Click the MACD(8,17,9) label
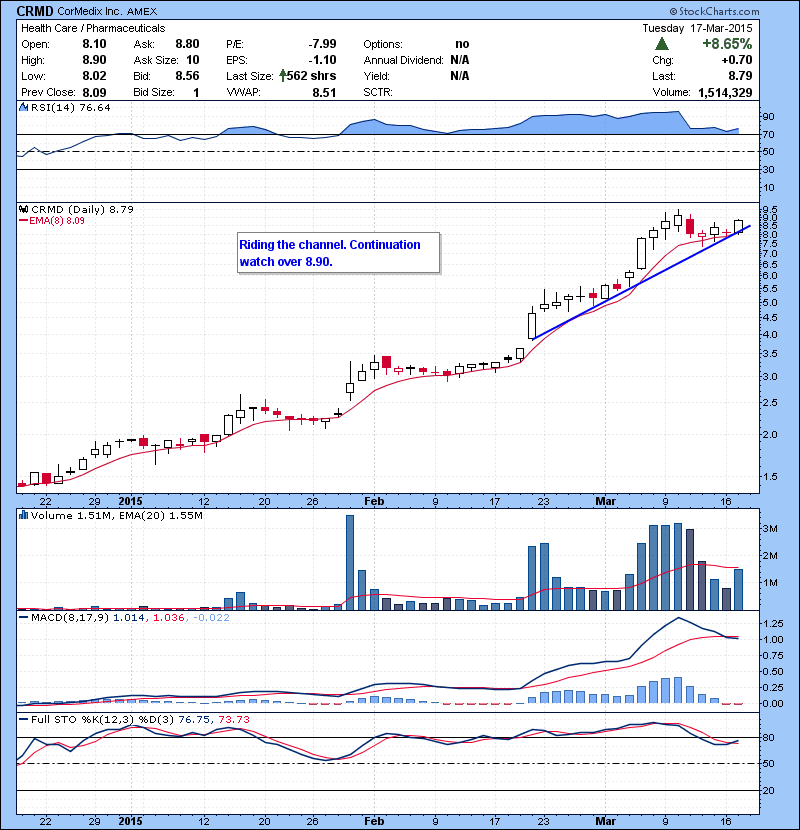 (70, 617)
